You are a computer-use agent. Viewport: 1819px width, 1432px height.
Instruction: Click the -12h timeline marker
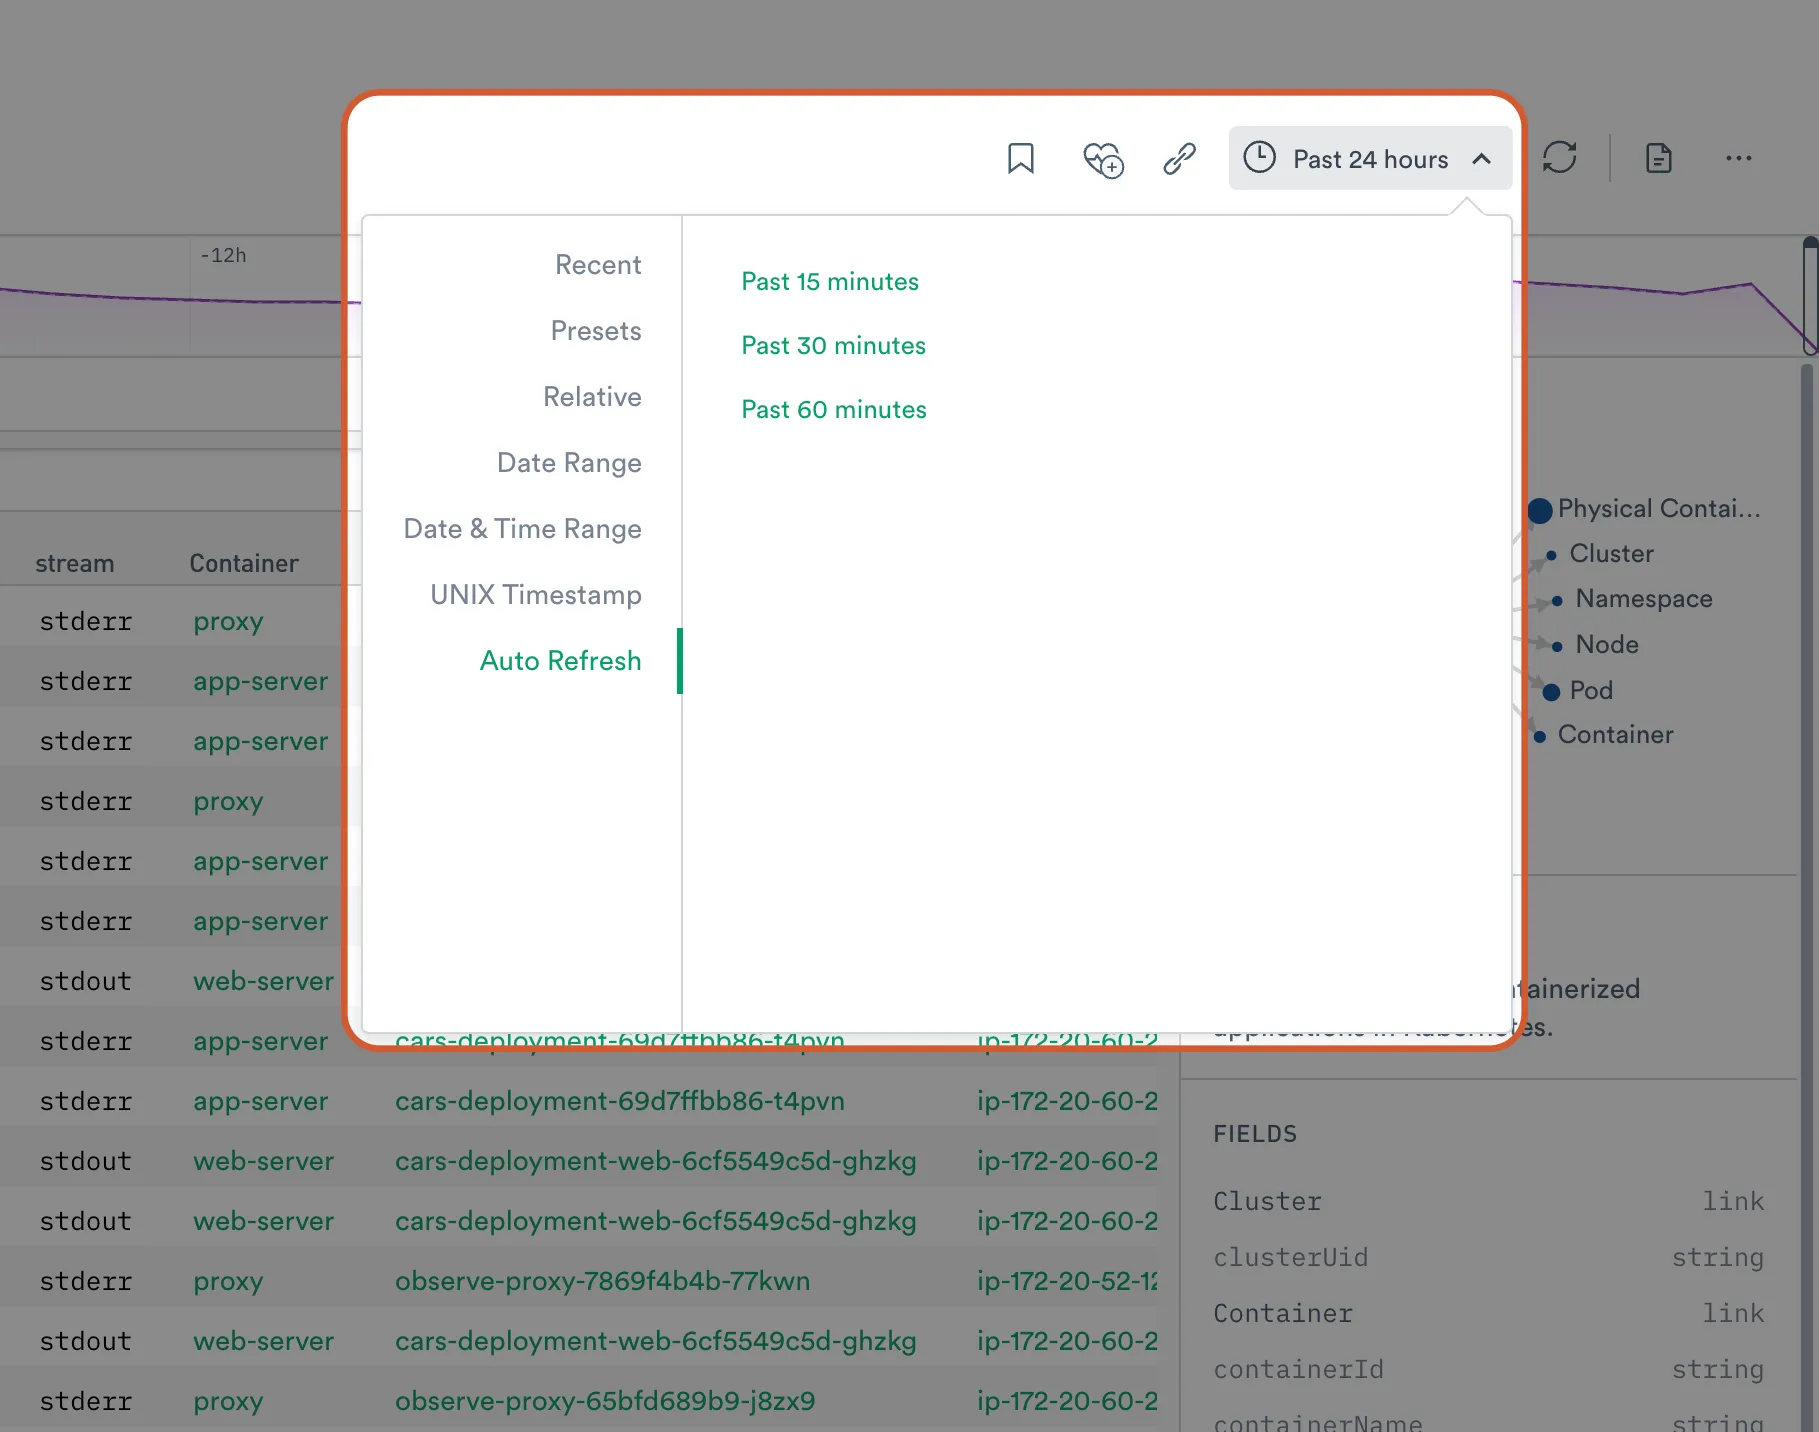click(223, 256)
